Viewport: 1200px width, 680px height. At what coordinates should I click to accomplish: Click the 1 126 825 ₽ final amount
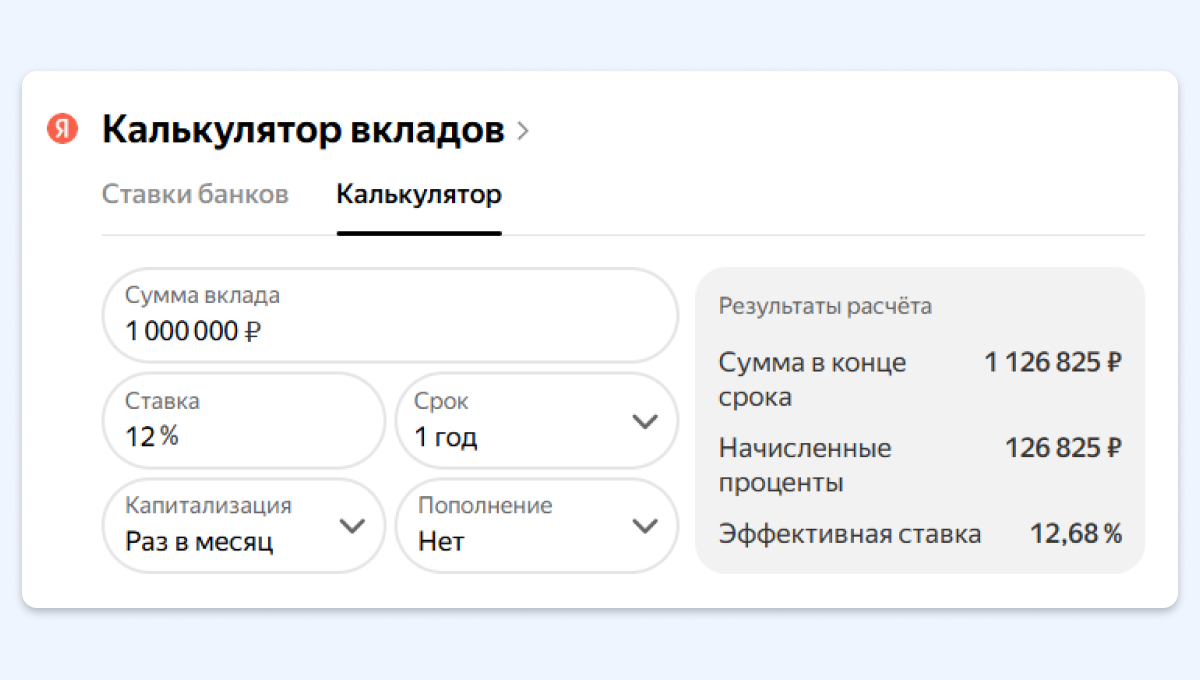coord(1053,363)
